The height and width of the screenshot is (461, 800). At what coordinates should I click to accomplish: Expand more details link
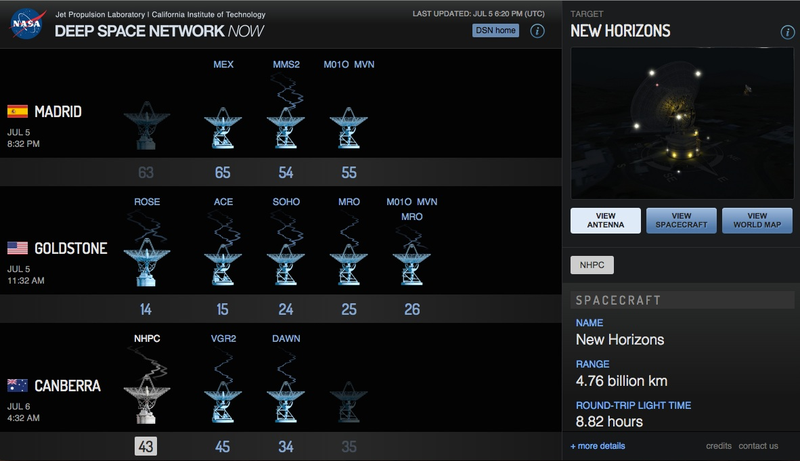tap(597, 446)
